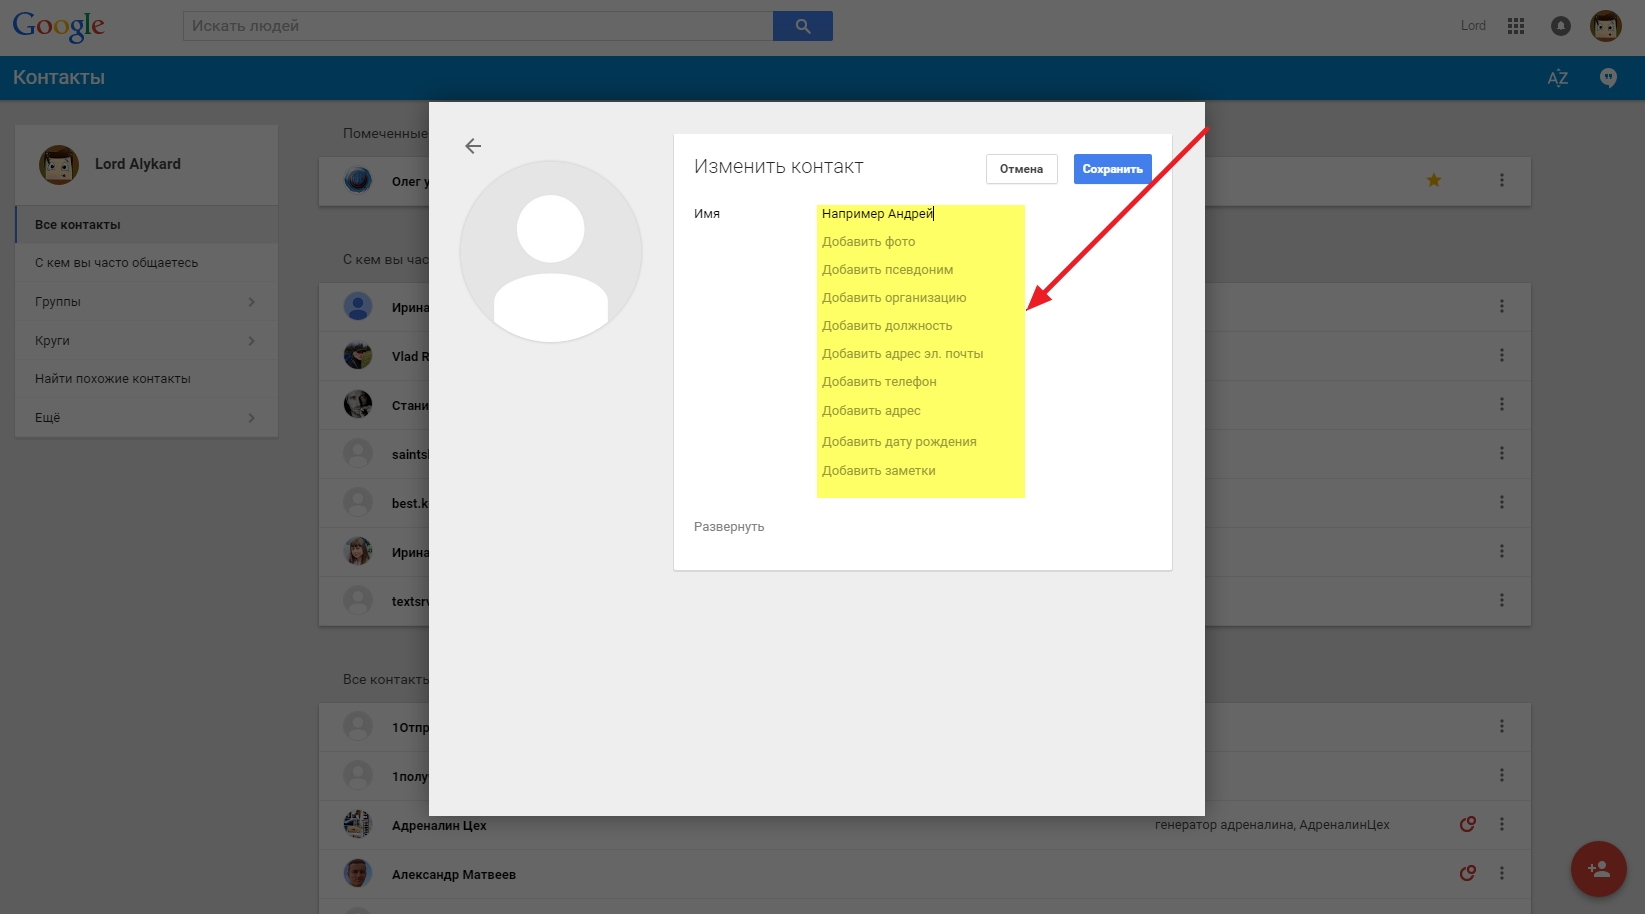Open the three-dot menu on the saints row
Screen dimensions: 1645x914
pos(1501,454)
